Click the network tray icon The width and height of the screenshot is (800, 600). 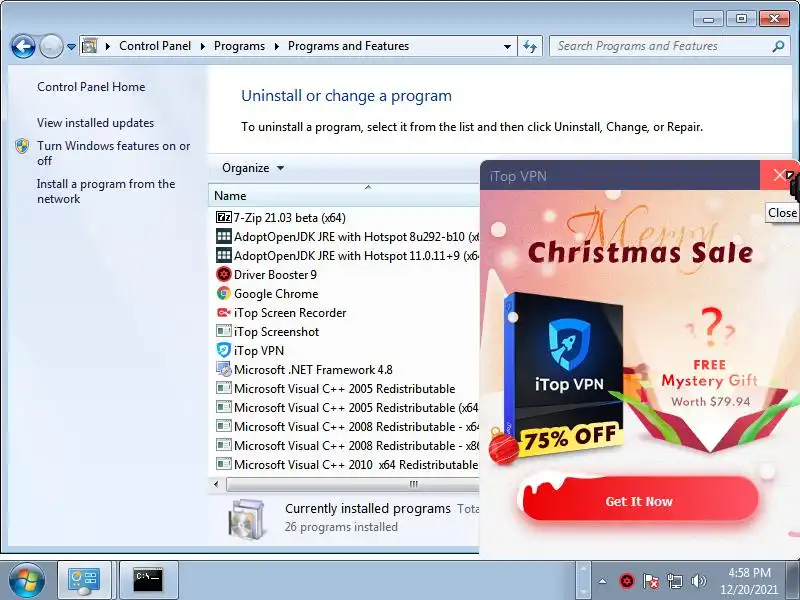[x=674, y=581]
